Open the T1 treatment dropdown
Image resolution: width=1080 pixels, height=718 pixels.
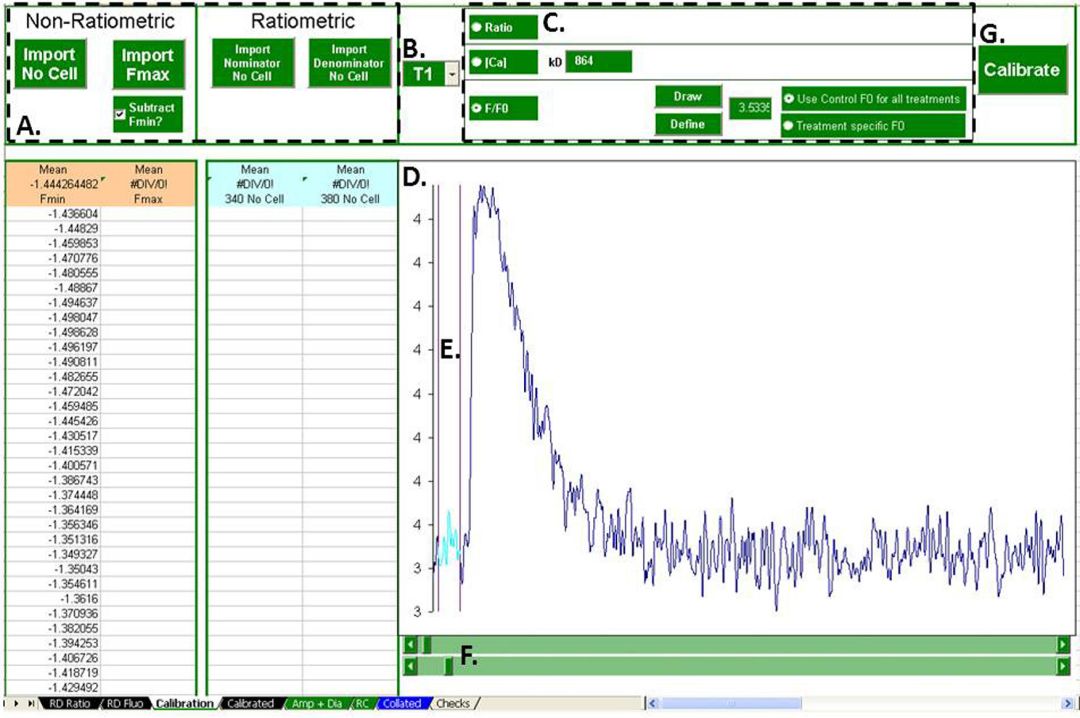pyautogui.click(x=453, y=74)
